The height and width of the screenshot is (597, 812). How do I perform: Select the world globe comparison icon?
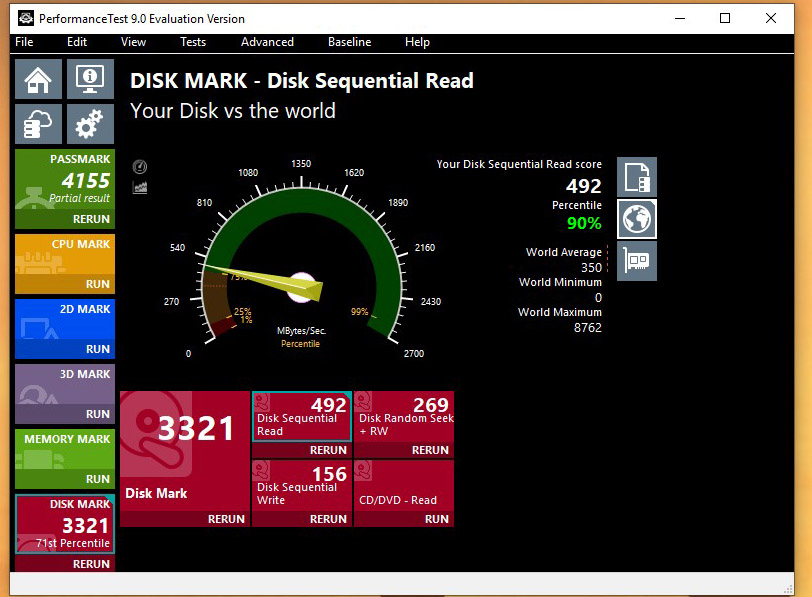point(637,219)
